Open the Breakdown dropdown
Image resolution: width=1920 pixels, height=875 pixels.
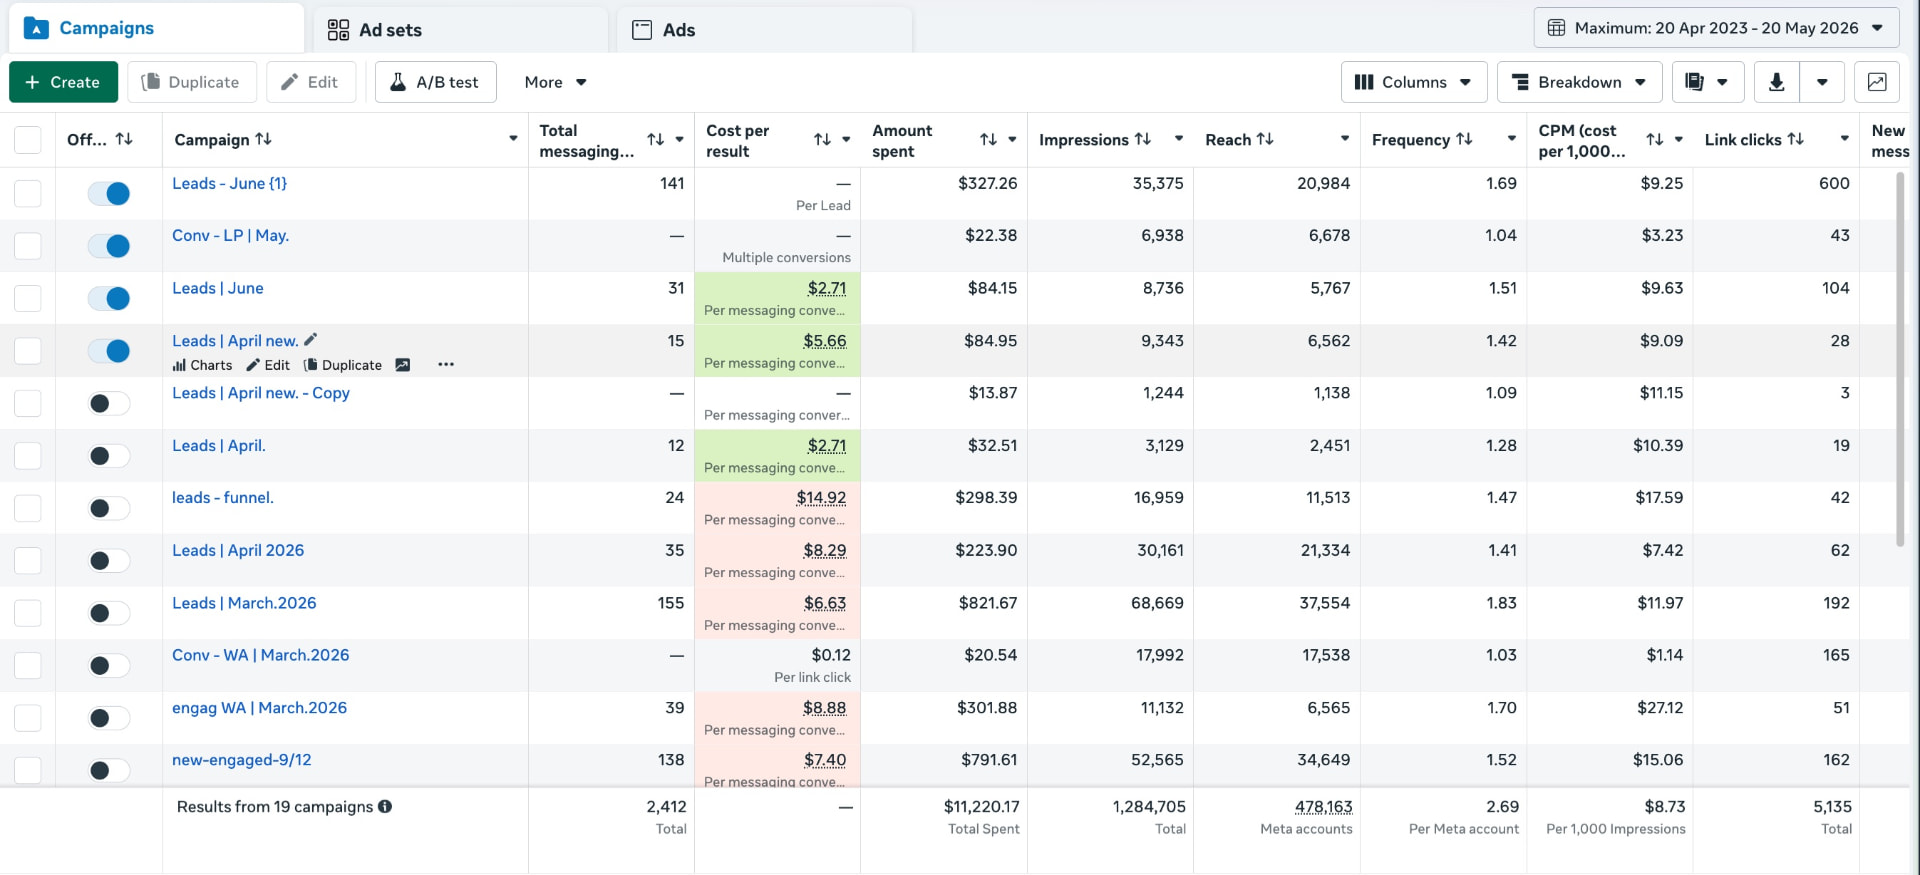pyautogui.click(x=1580, y=82)
